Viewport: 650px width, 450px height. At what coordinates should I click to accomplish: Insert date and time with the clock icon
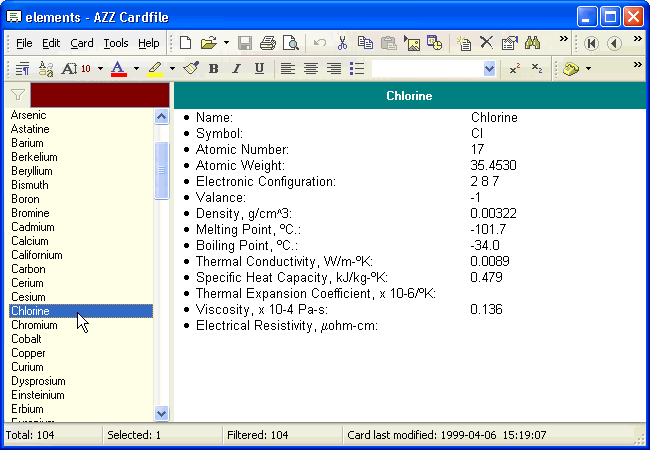point(434,43)
